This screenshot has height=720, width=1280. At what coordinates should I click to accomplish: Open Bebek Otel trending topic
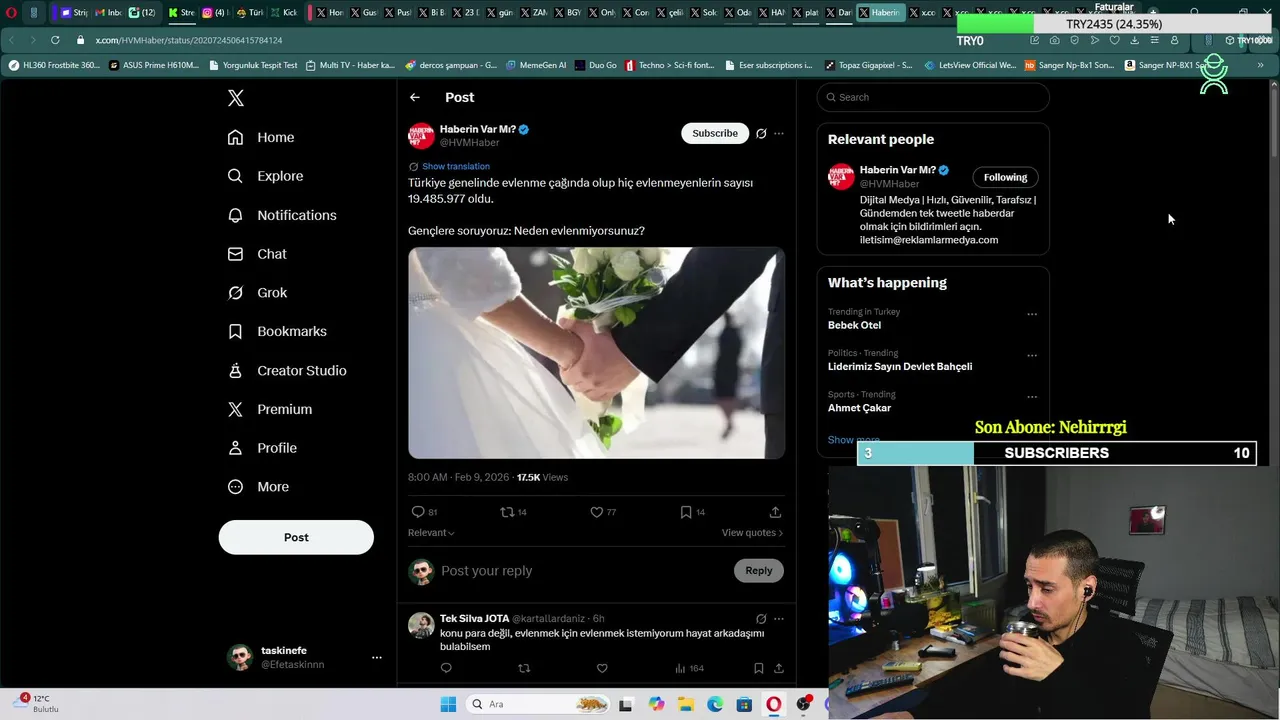pos(855,325)
